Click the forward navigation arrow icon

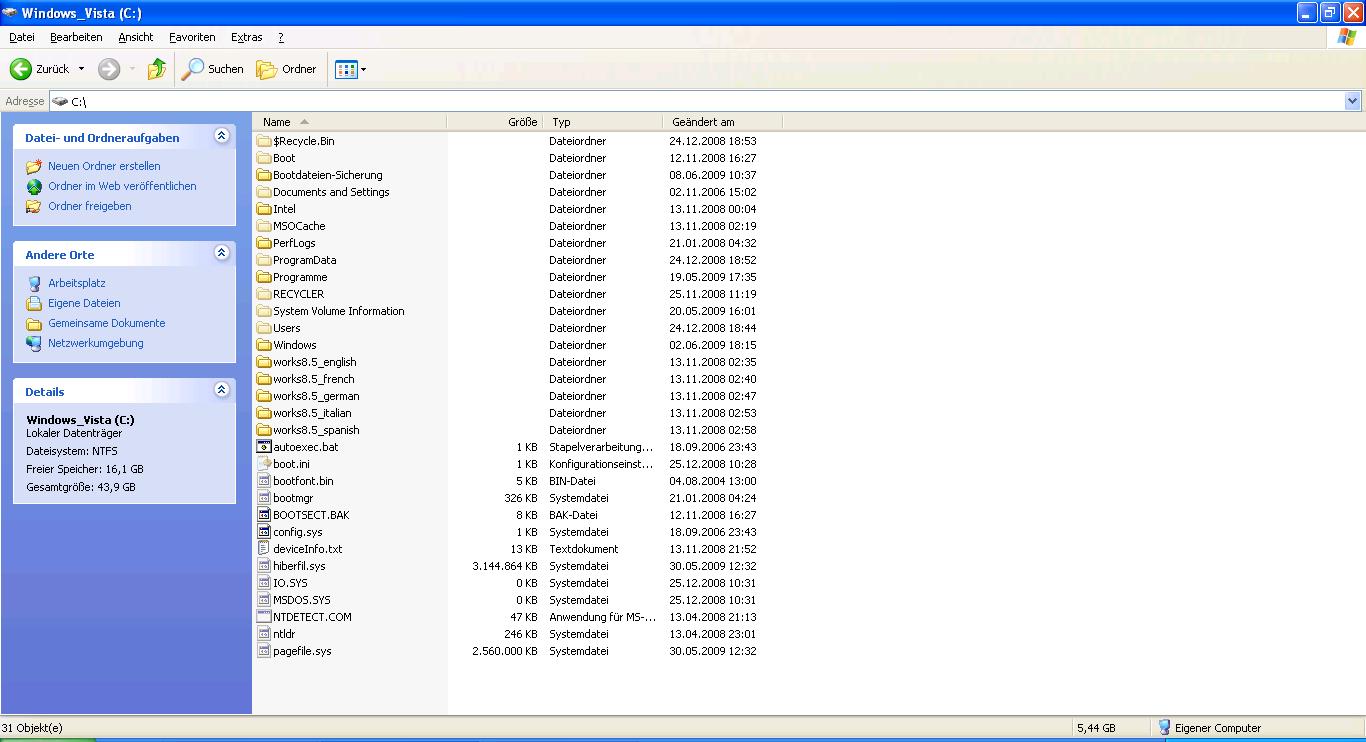109,69
